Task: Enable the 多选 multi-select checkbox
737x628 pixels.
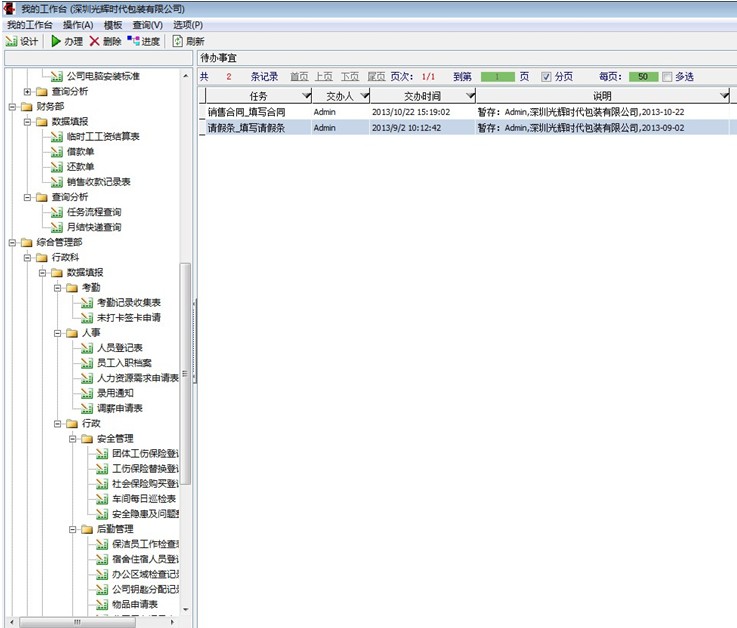Action: pyautogui.click(x=667, y=76)
